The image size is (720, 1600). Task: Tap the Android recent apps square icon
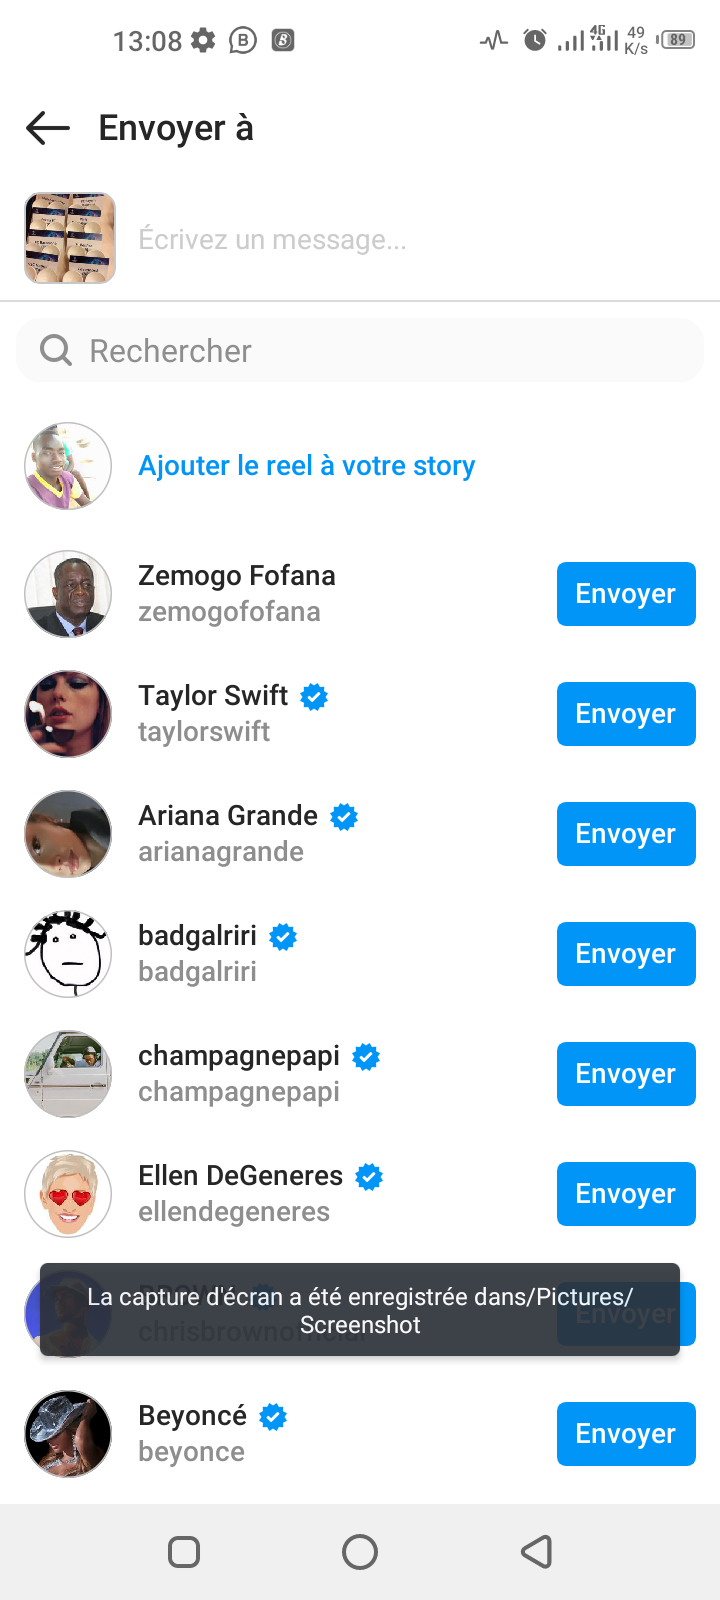click(x=184, y=1552)
